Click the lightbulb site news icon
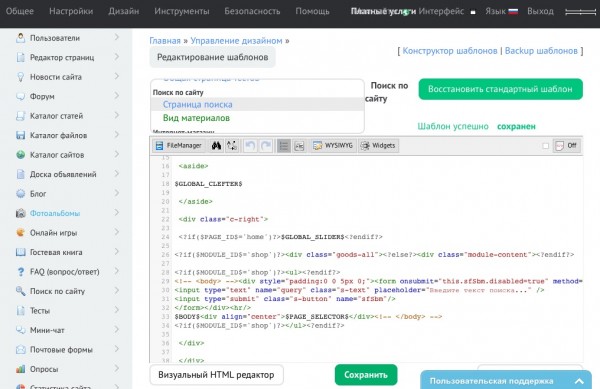 [x=21, y=77]
